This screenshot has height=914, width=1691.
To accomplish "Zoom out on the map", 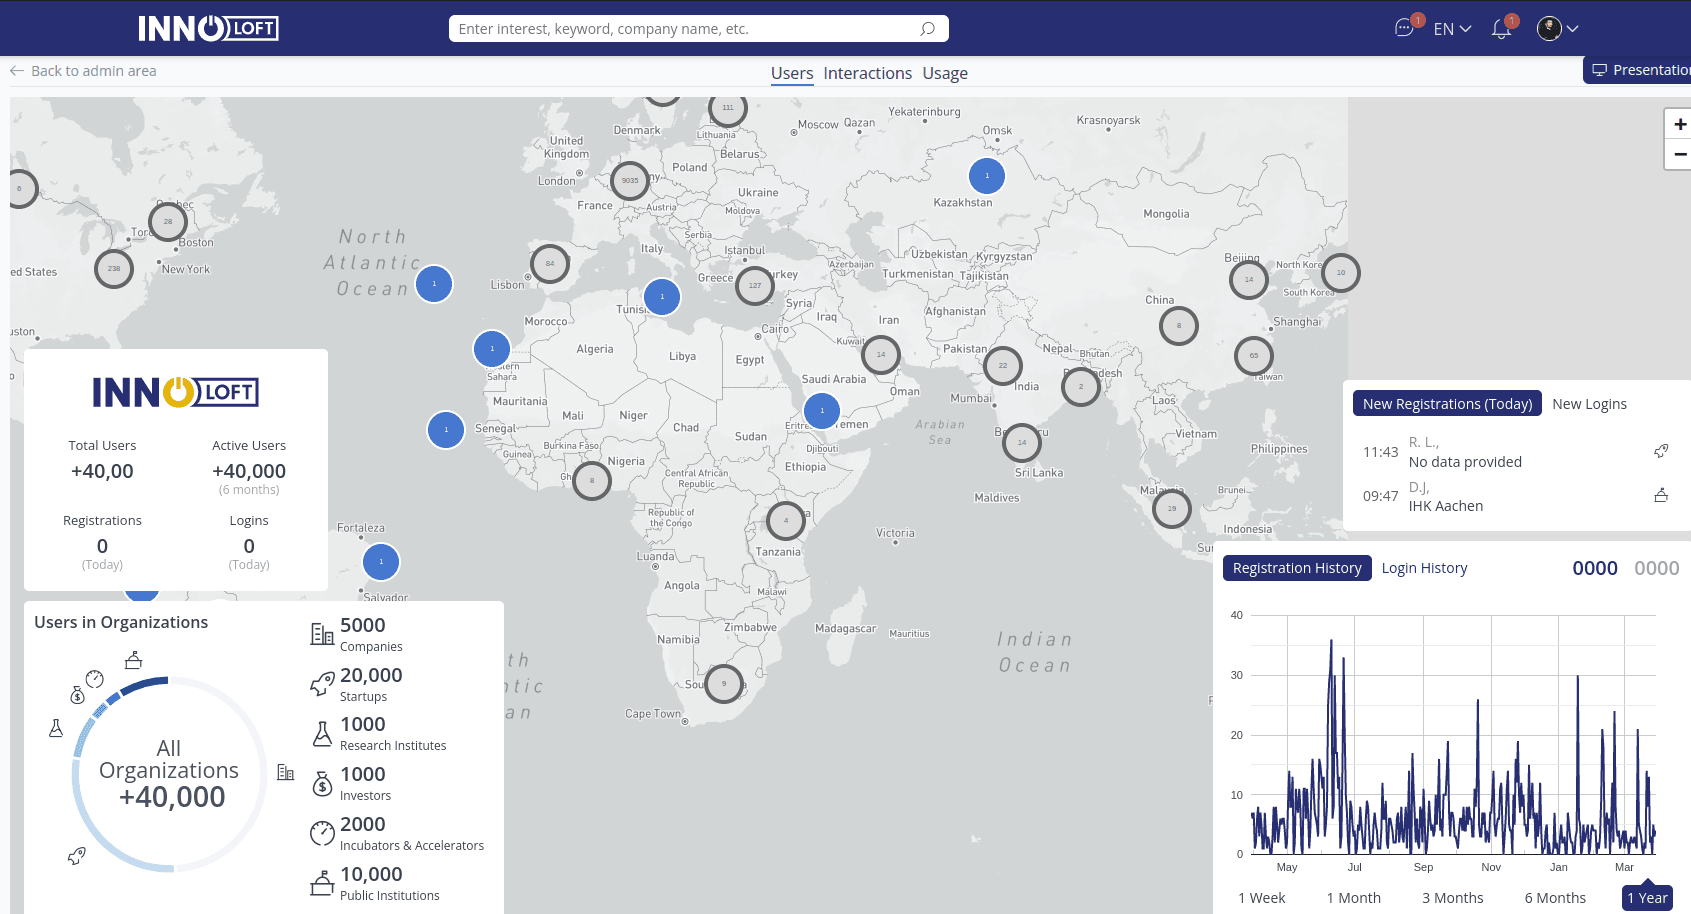I will [x=1679, y=154].
